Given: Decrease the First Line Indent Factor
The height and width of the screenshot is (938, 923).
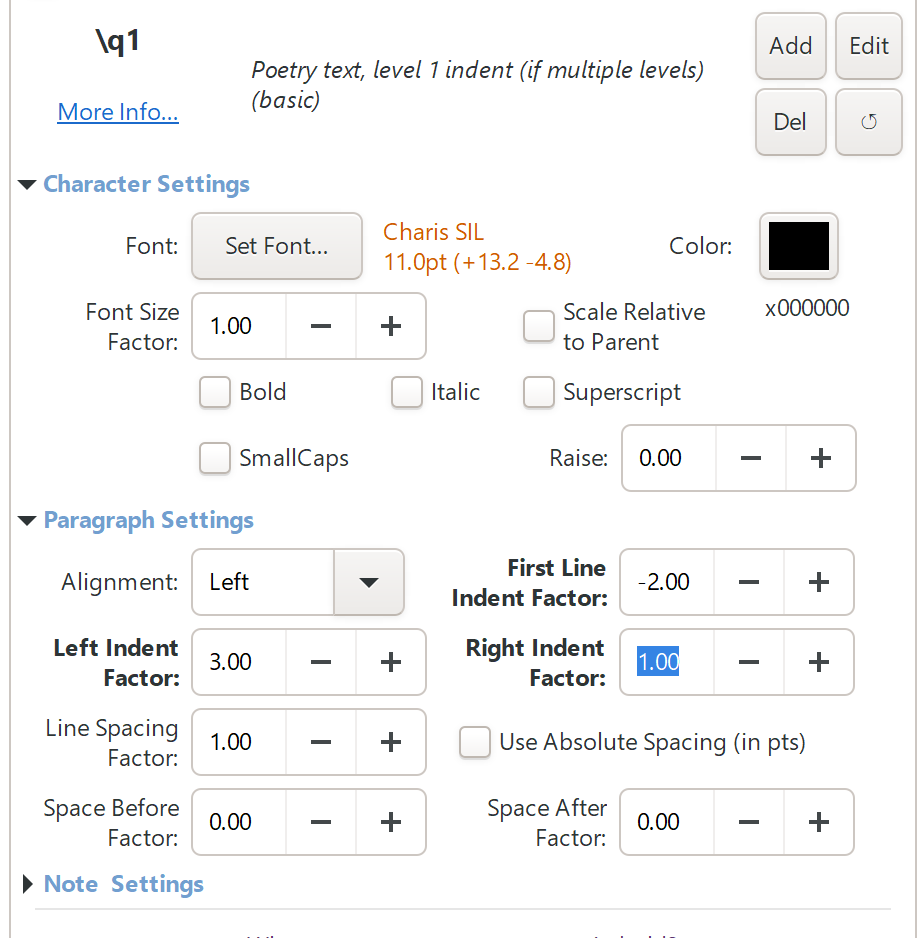Looking at the screenshot, I should [x=749, y=582].
